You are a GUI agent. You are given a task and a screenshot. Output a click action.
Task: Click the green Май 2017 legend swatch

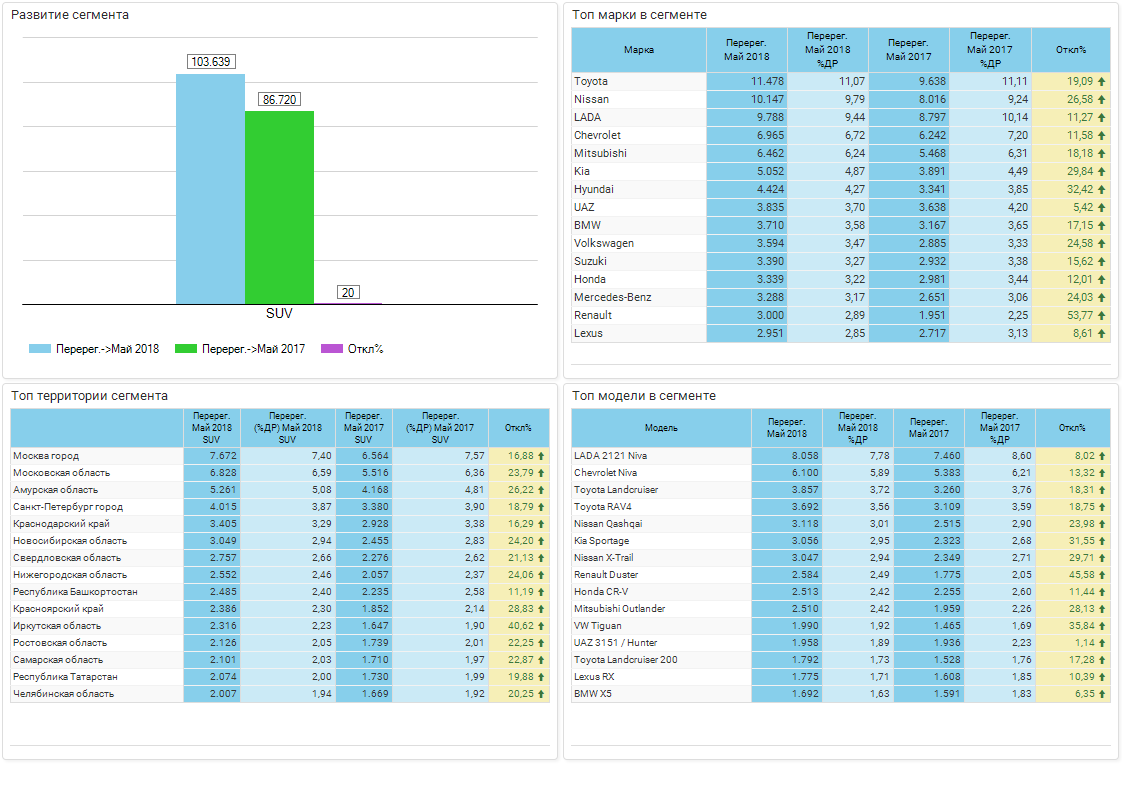click(186, 349)
